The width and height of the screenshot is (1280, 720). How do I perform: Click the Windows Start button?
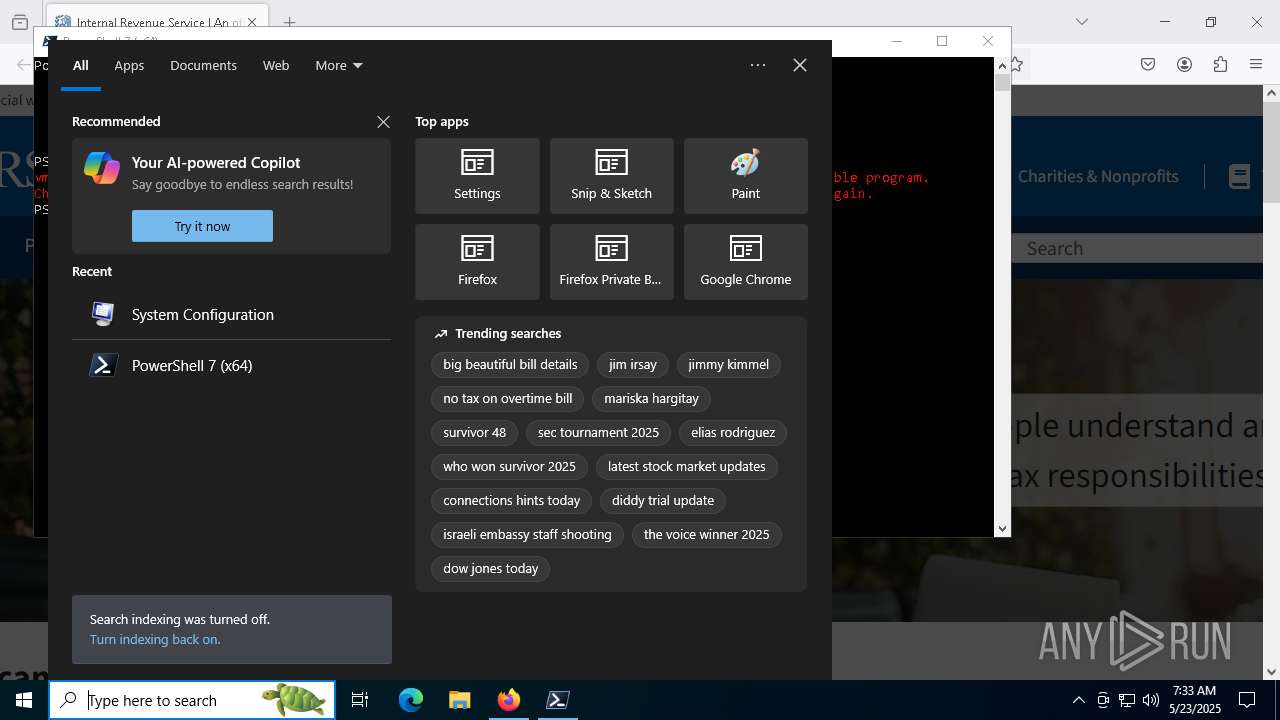click(x=24, y=700)
